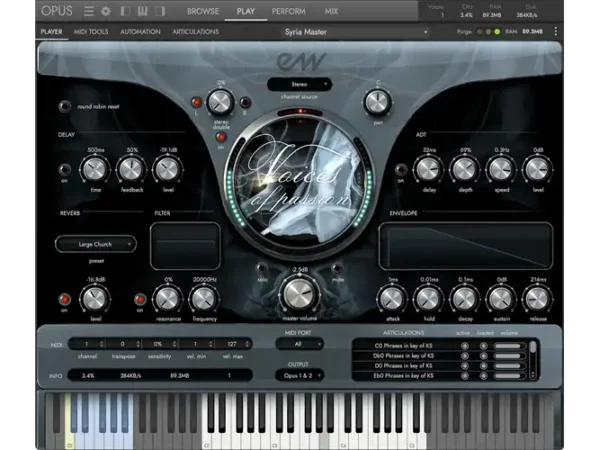Click the master volume knob
The width and height of the screenshot is (600, 450).
(x=300, y=294)
